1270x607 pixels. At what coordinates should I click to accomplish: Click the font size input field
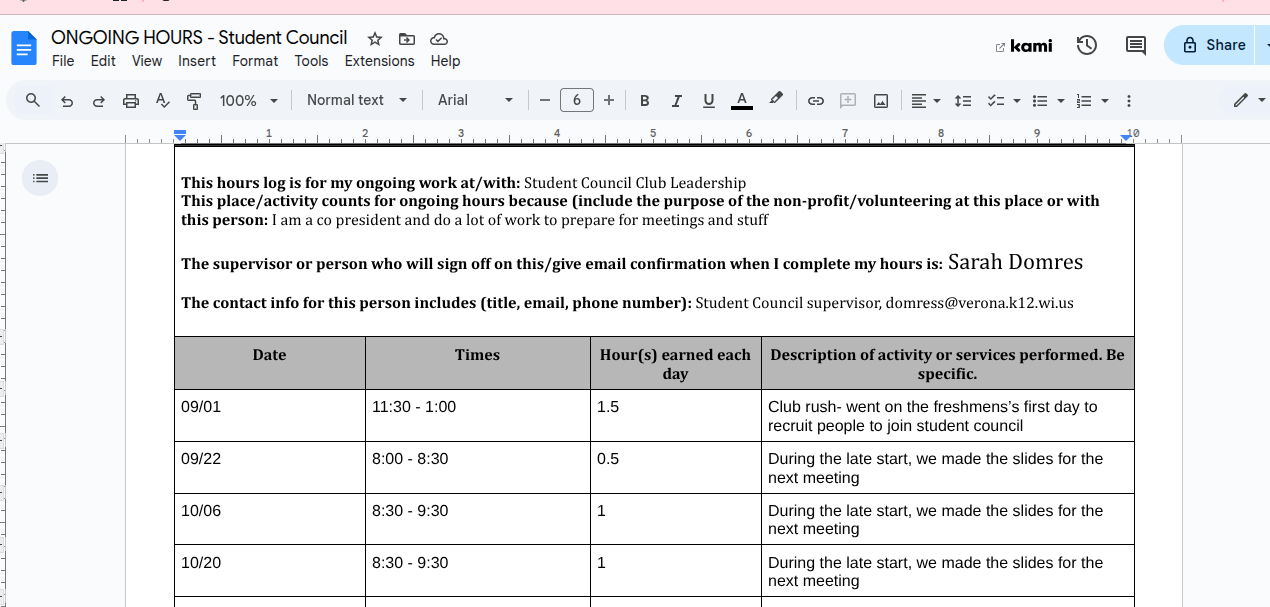[577, 100]
